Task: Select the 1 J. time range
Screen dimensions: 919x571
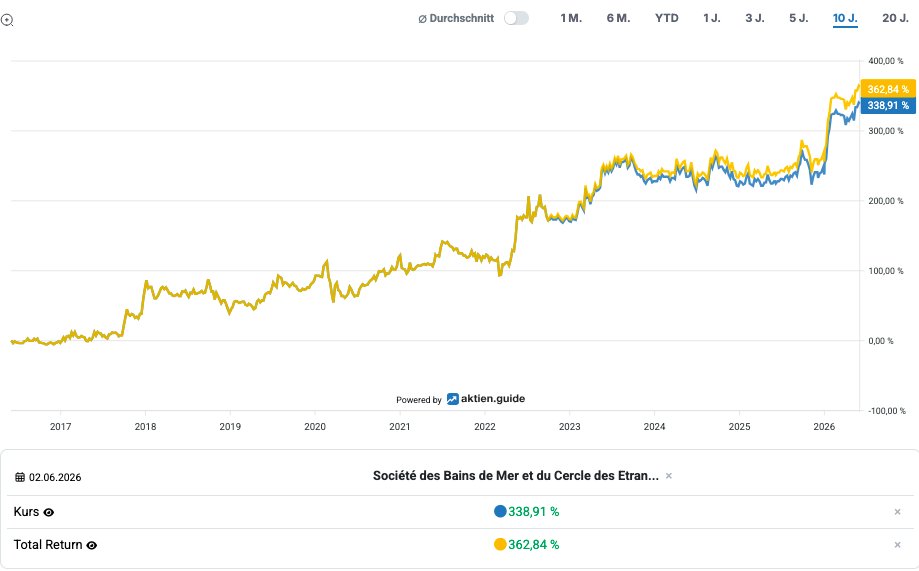Action: (712, 18)
